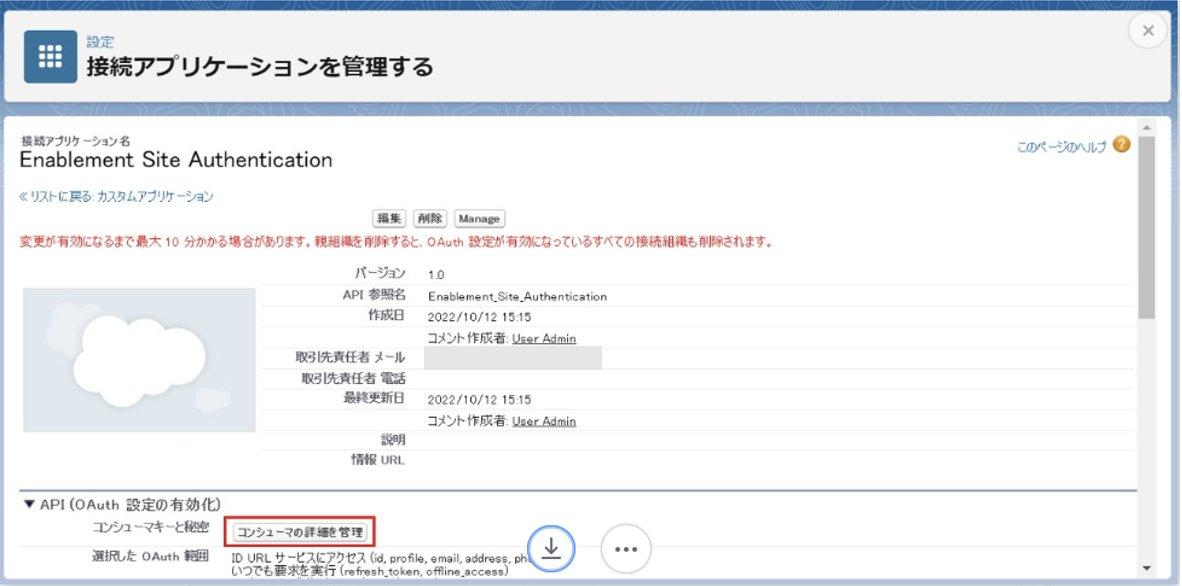
Task: Click the red 変更が有効になるまで warning text
Action: (x=397, y=242)
